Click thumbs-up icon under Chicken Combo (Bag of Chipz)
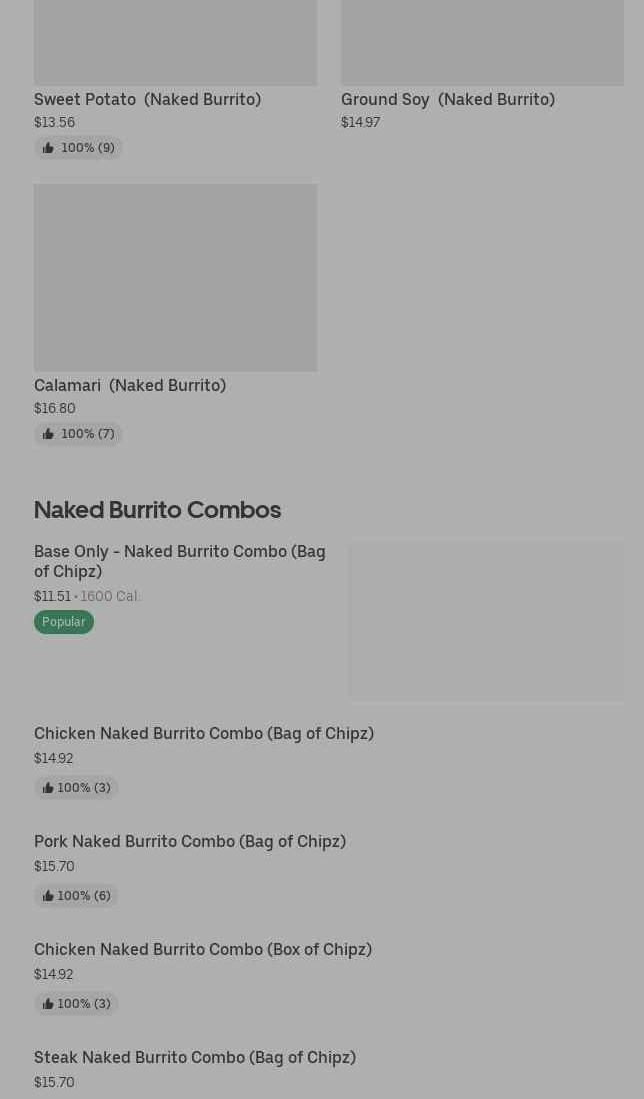Screen dimensions: 644x1099 [48, 788]
